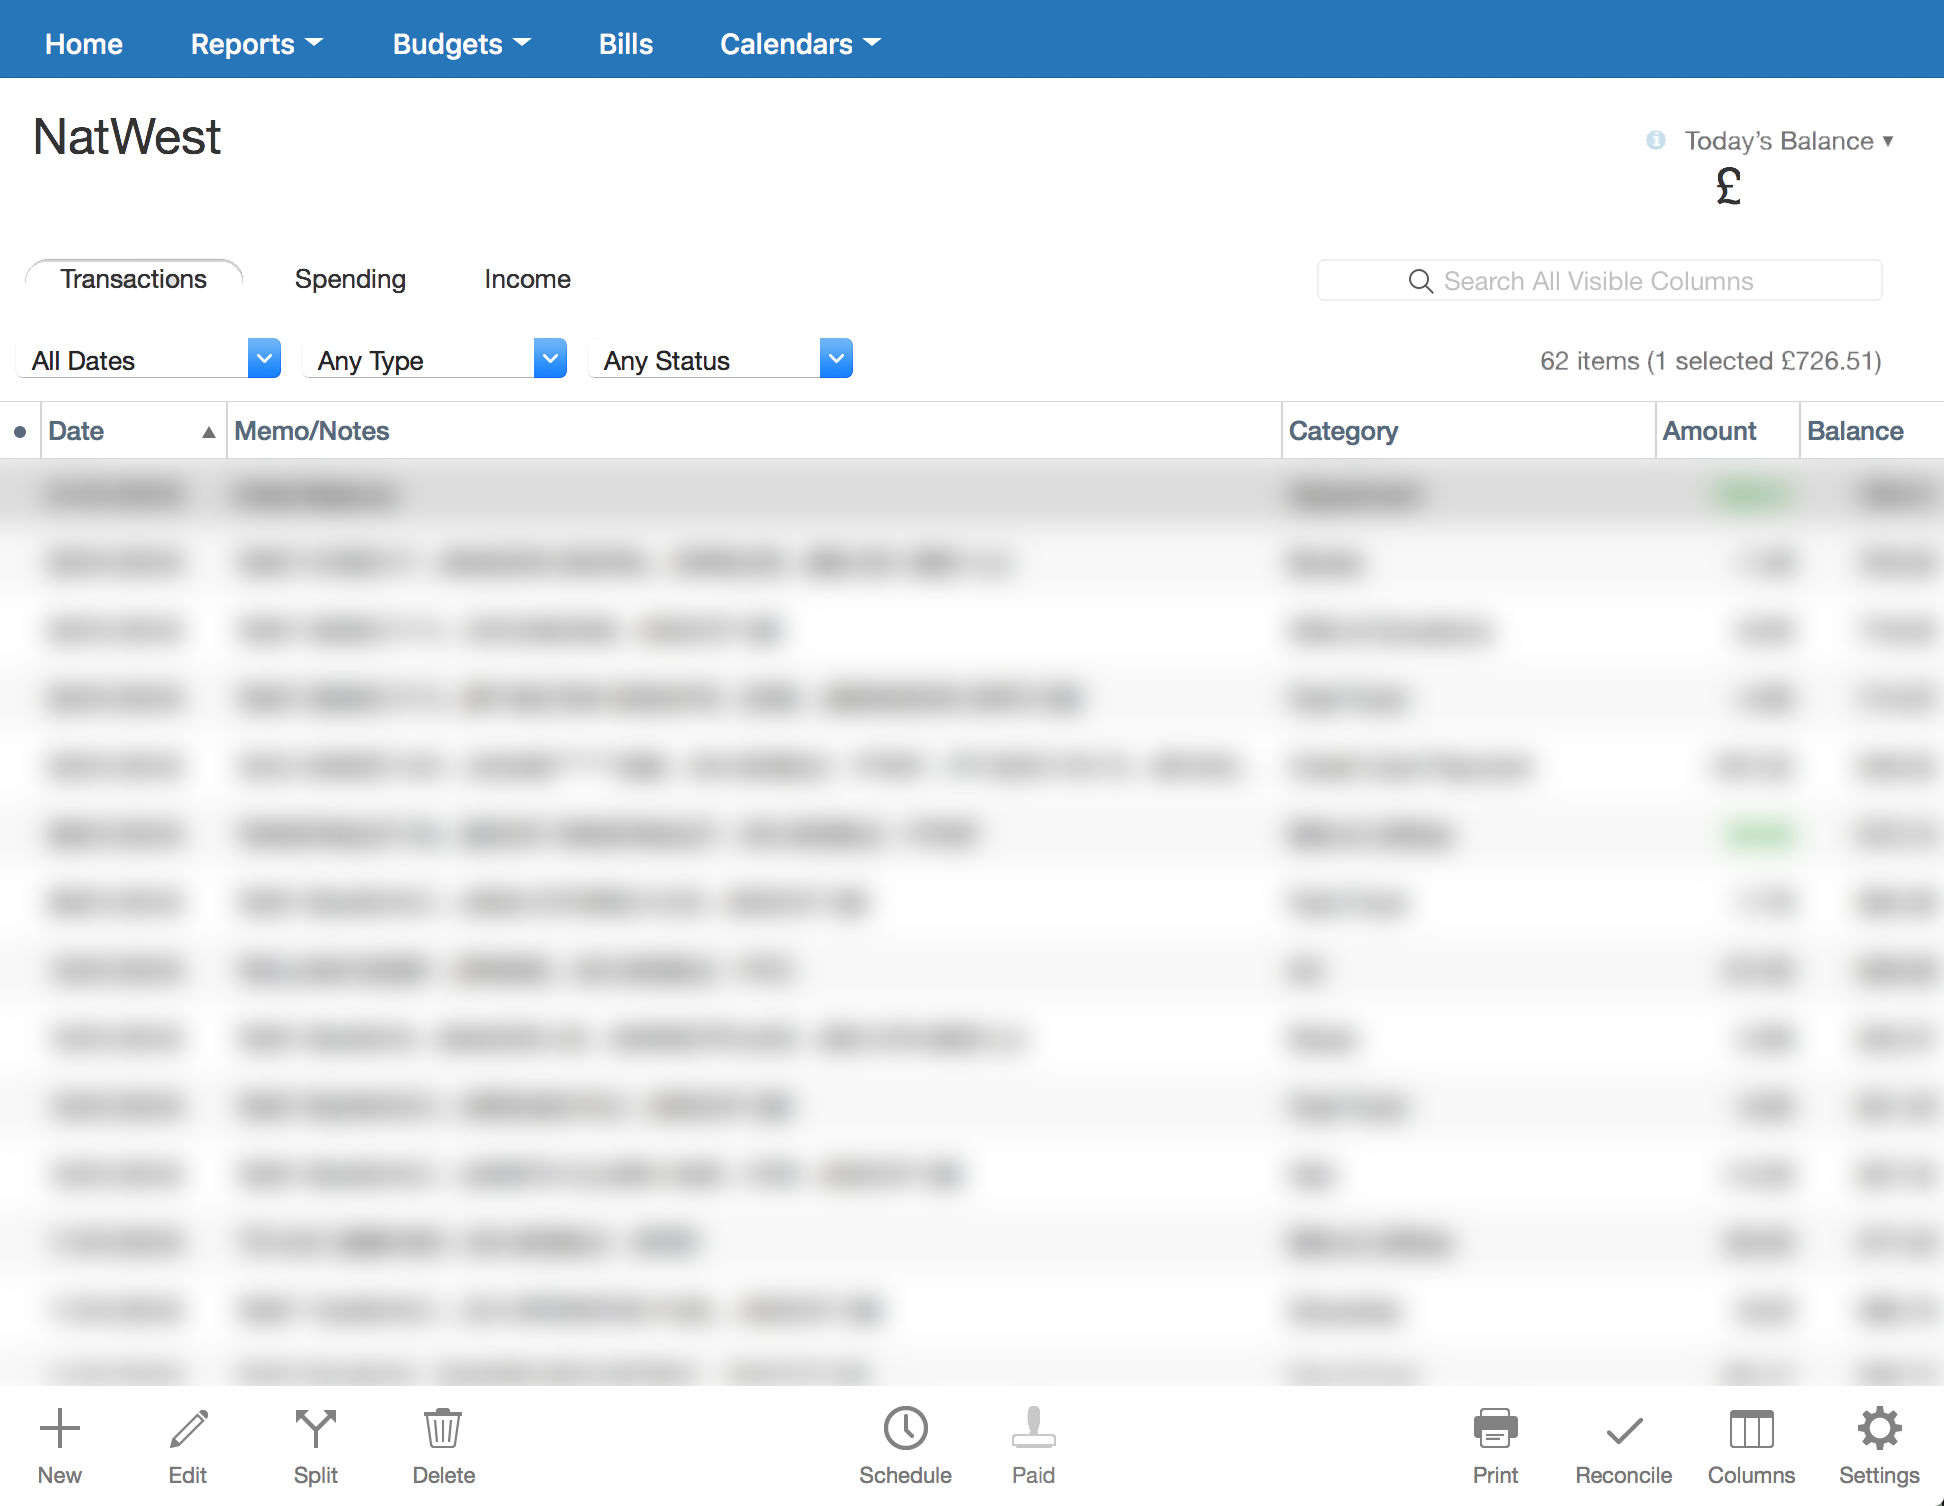Open the Budgets menu
The image size is (1944, 1506).
pos(462,44)
